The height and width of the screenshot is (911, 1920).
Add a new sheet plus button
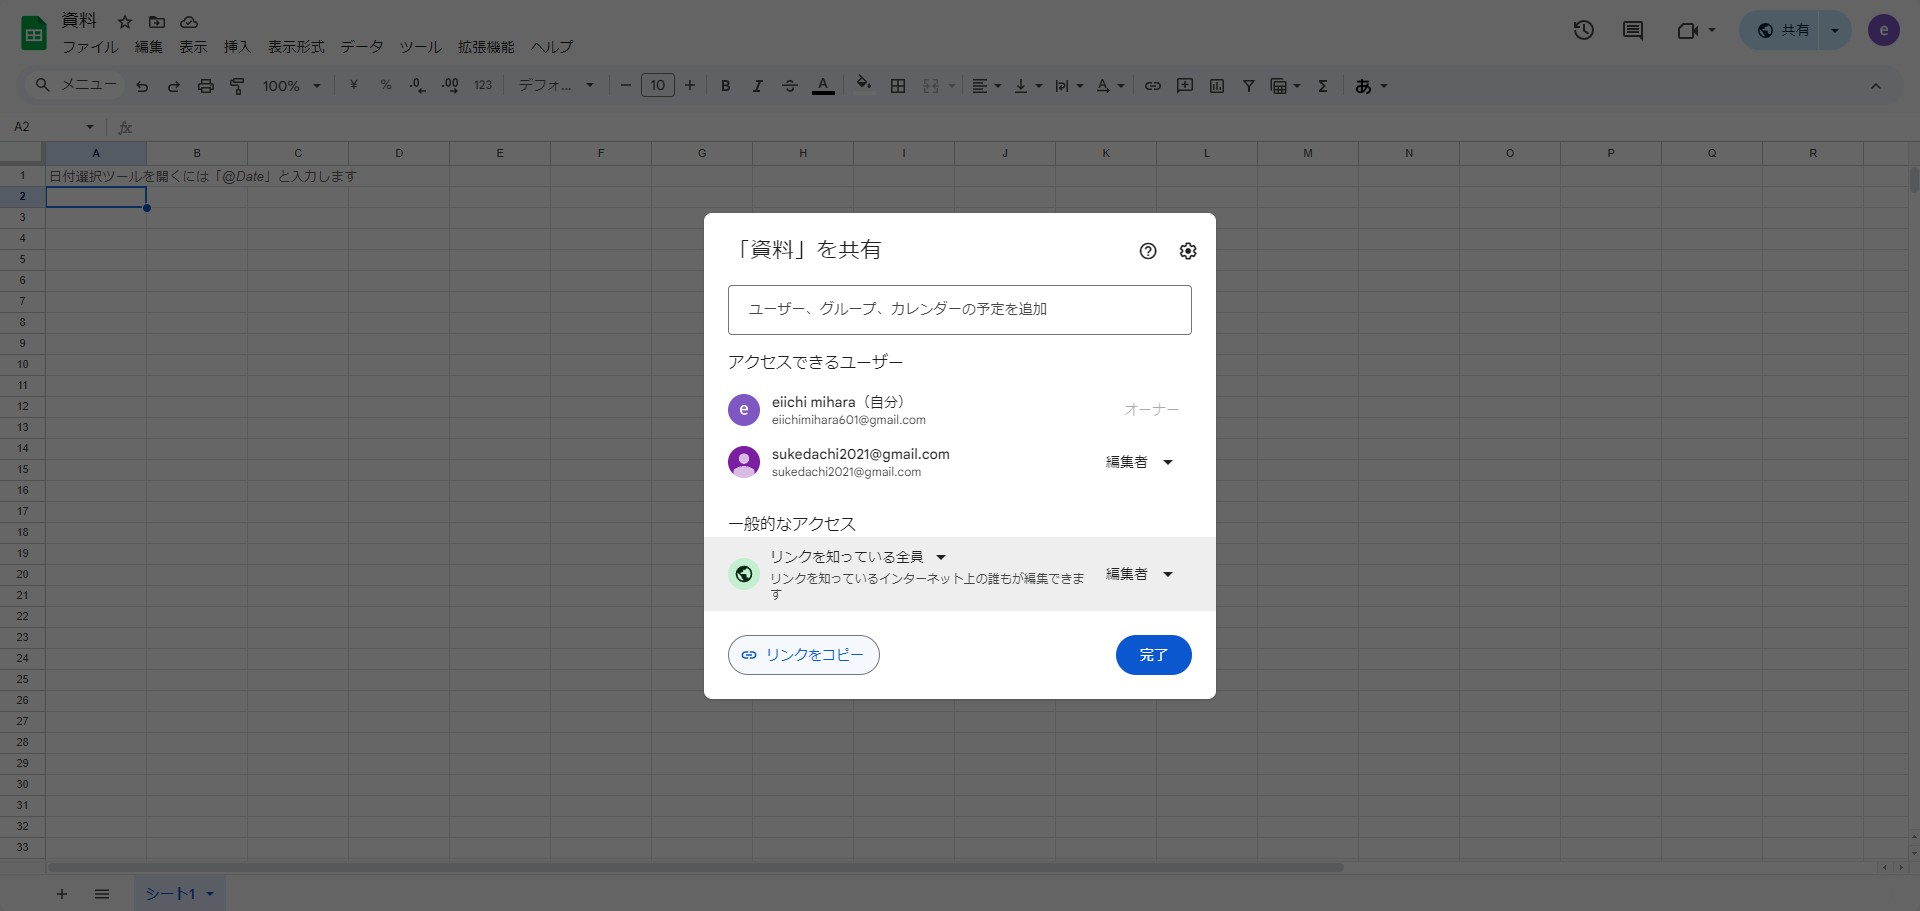point(62,894)
